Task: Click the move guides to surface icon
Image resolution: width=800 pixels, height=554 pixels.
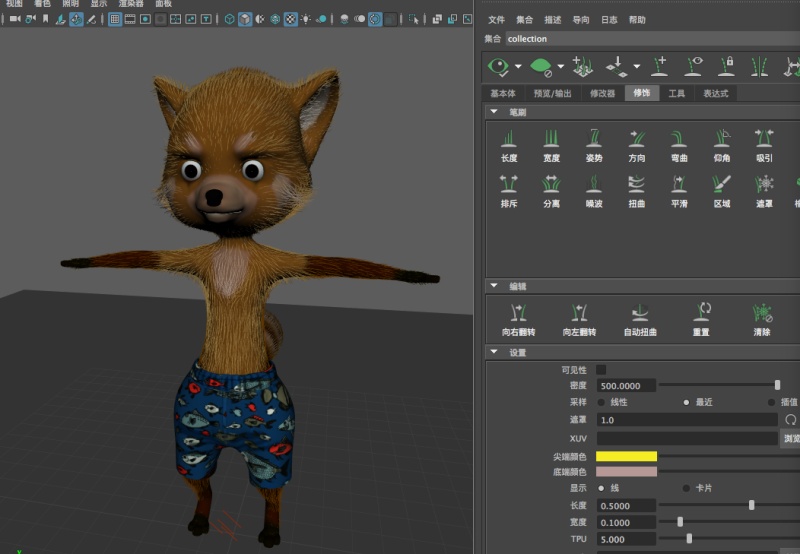Action: pos(616,67)
